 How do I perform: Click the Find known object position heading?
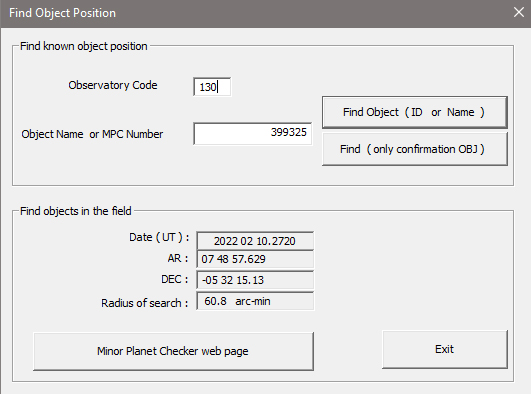pyautogui.click(x=84, y=46)
